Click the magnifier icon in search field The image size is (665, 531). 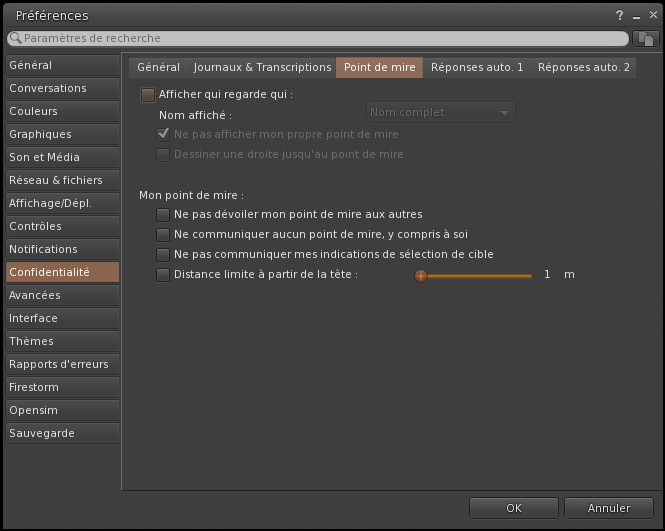(15, 38)
